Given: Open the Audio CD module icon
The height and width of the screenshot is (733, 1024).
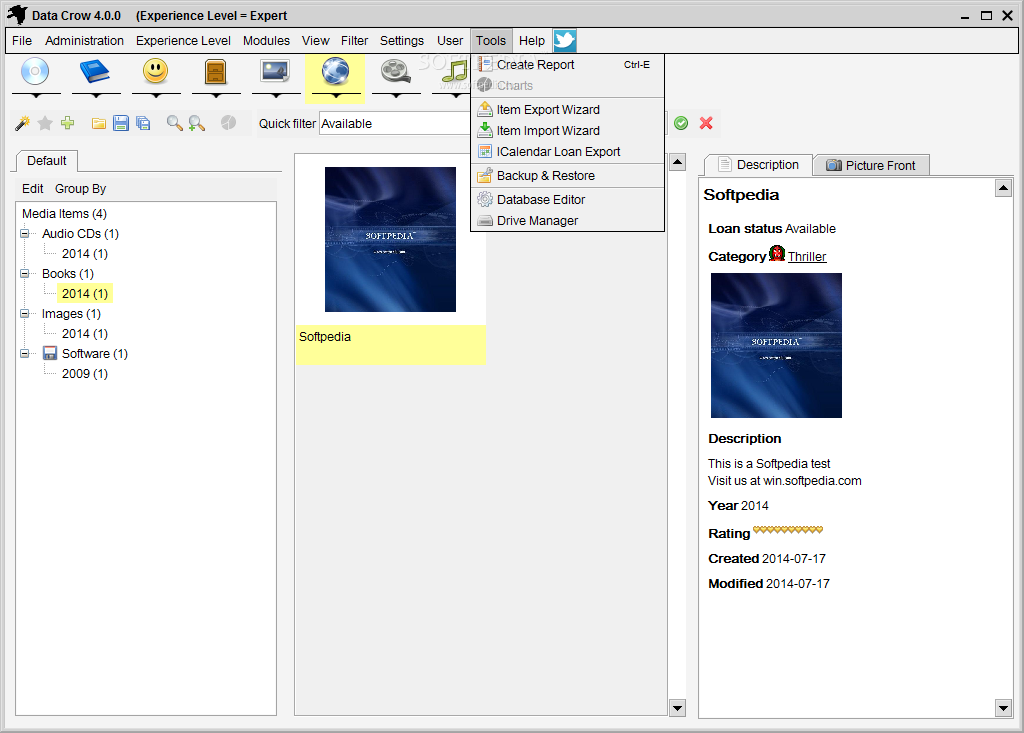Looking at the screenshot, I should click(35, 72).
